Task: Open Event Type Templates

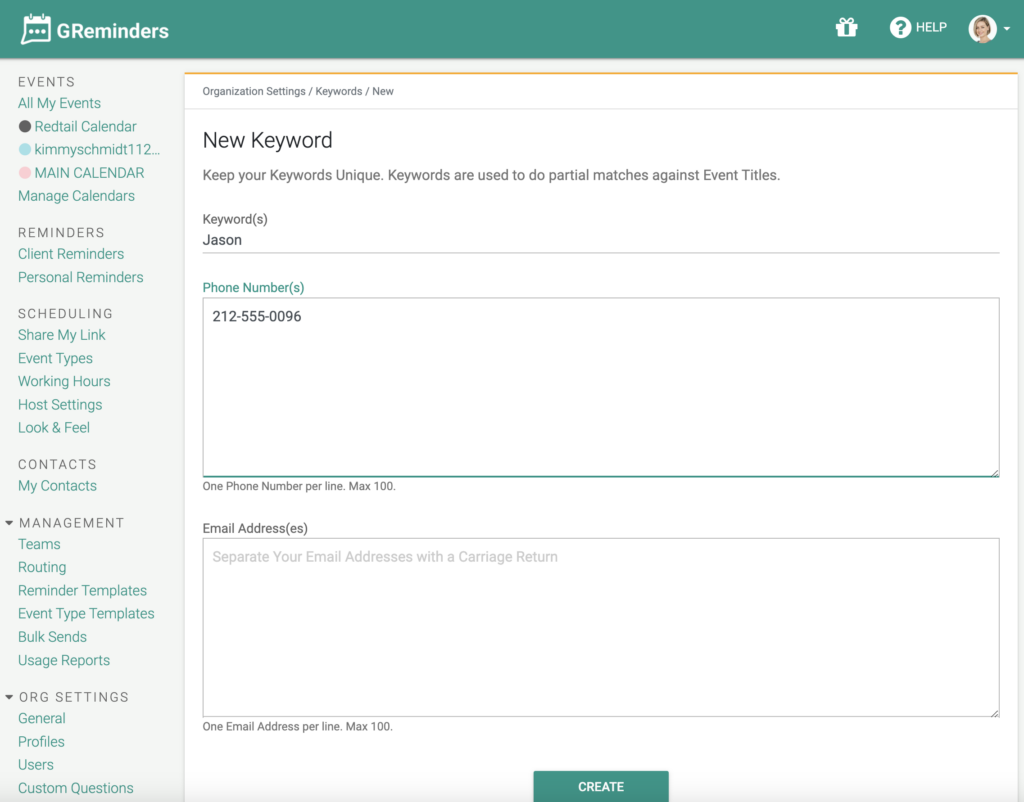Action: [x=86, y=614]
